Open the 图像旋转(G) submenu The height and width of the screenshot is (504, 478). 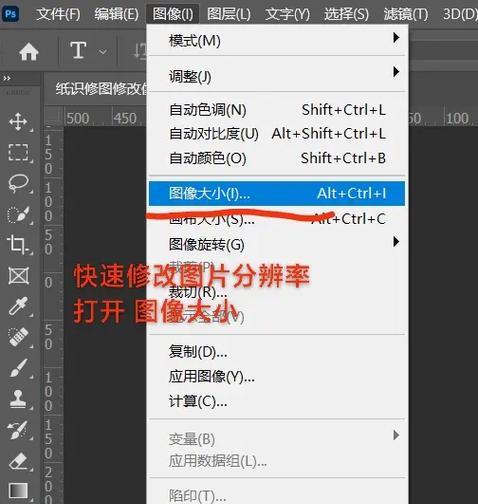coord(277,244)
